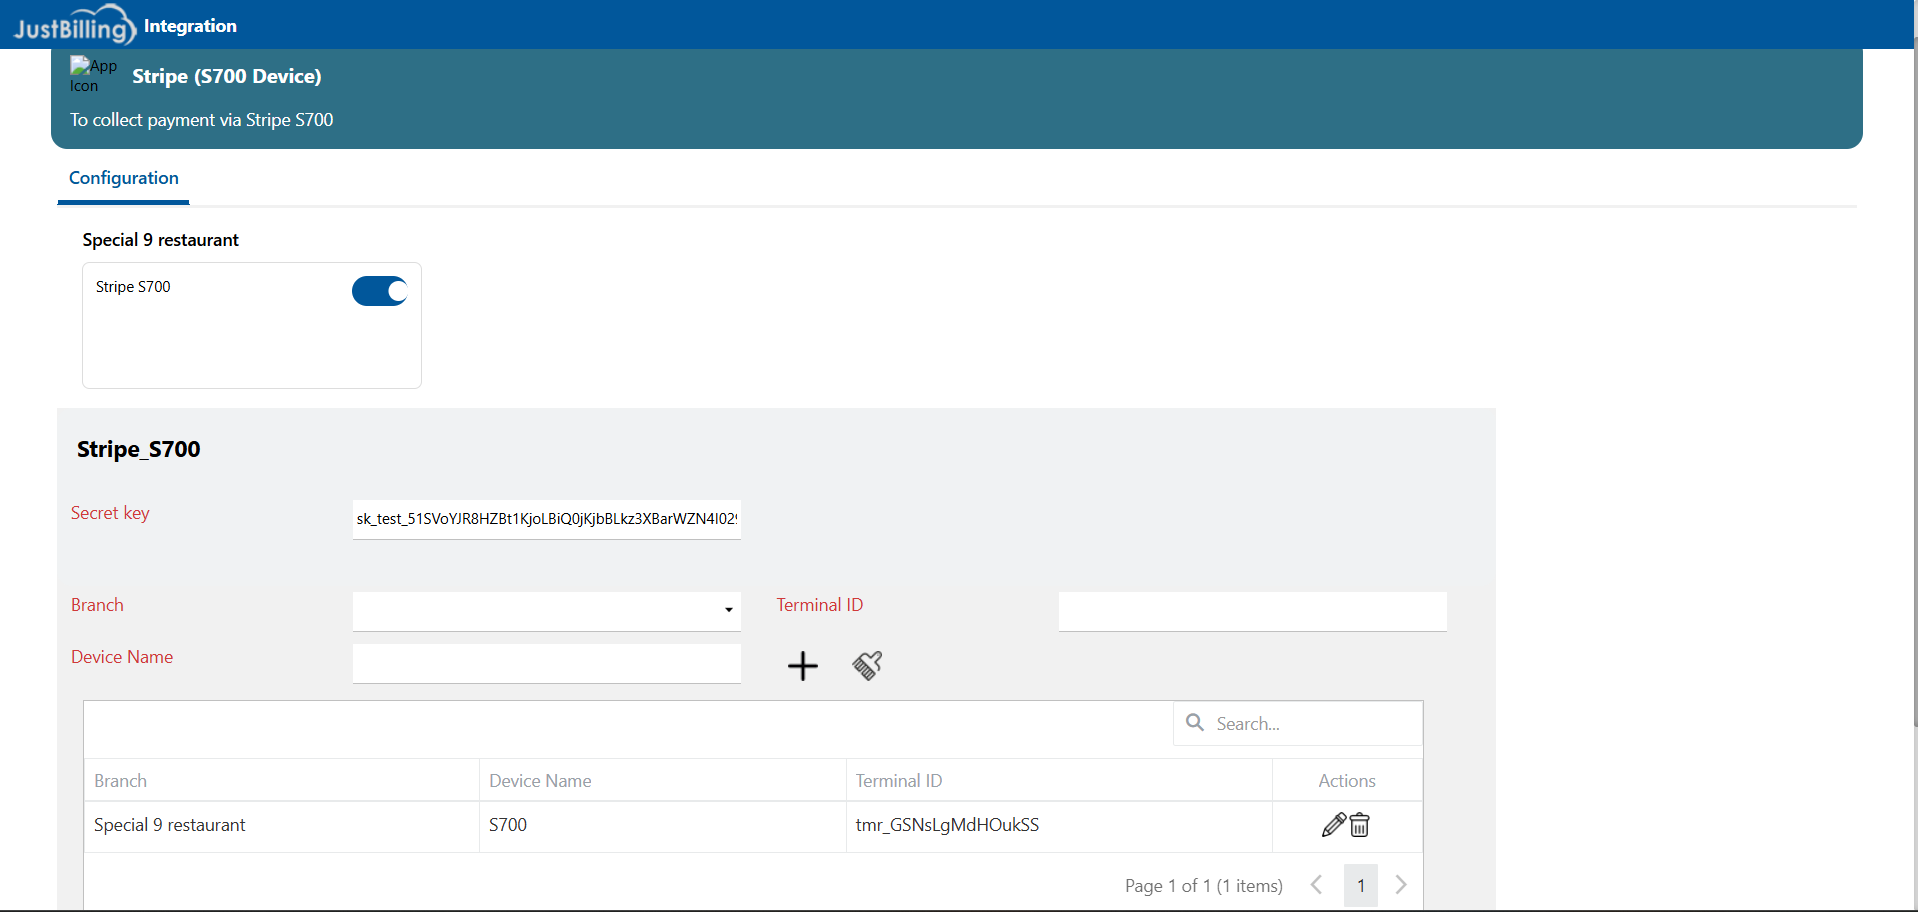The width and height of the screenshot is (1918, 912).
Task: Disable the Stripe S700 toggle
Action: (380, 291)
